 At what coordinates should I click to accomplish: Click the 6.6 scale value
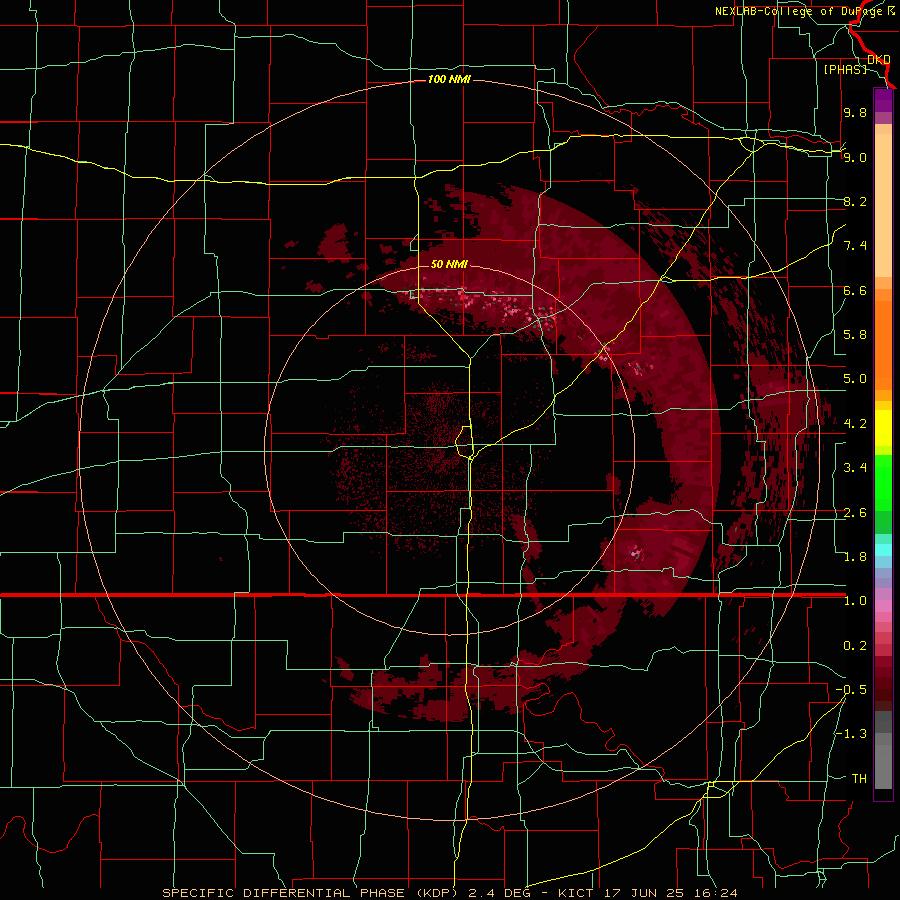[x=855, y=290]
